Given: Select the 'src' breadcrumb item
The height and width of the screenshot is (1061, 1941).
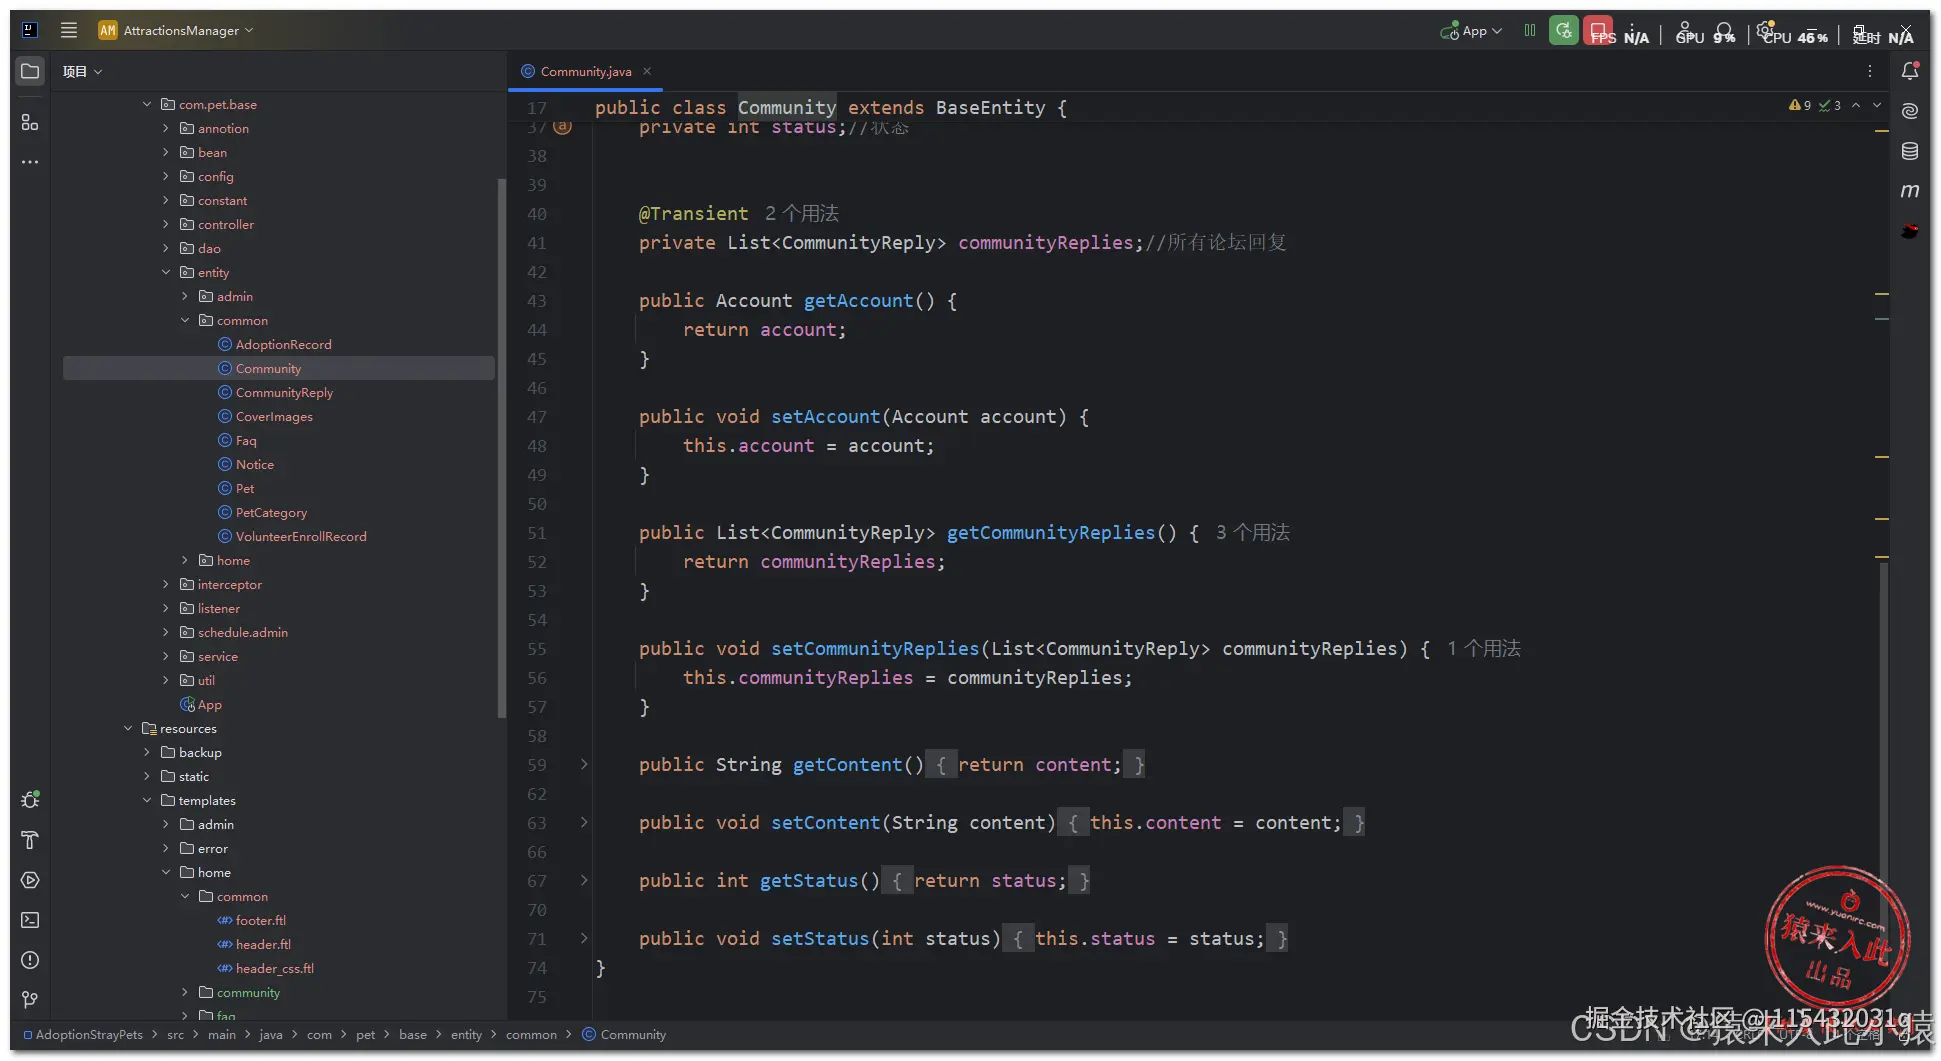Looking at the screenshot, I should [175, 1035].
